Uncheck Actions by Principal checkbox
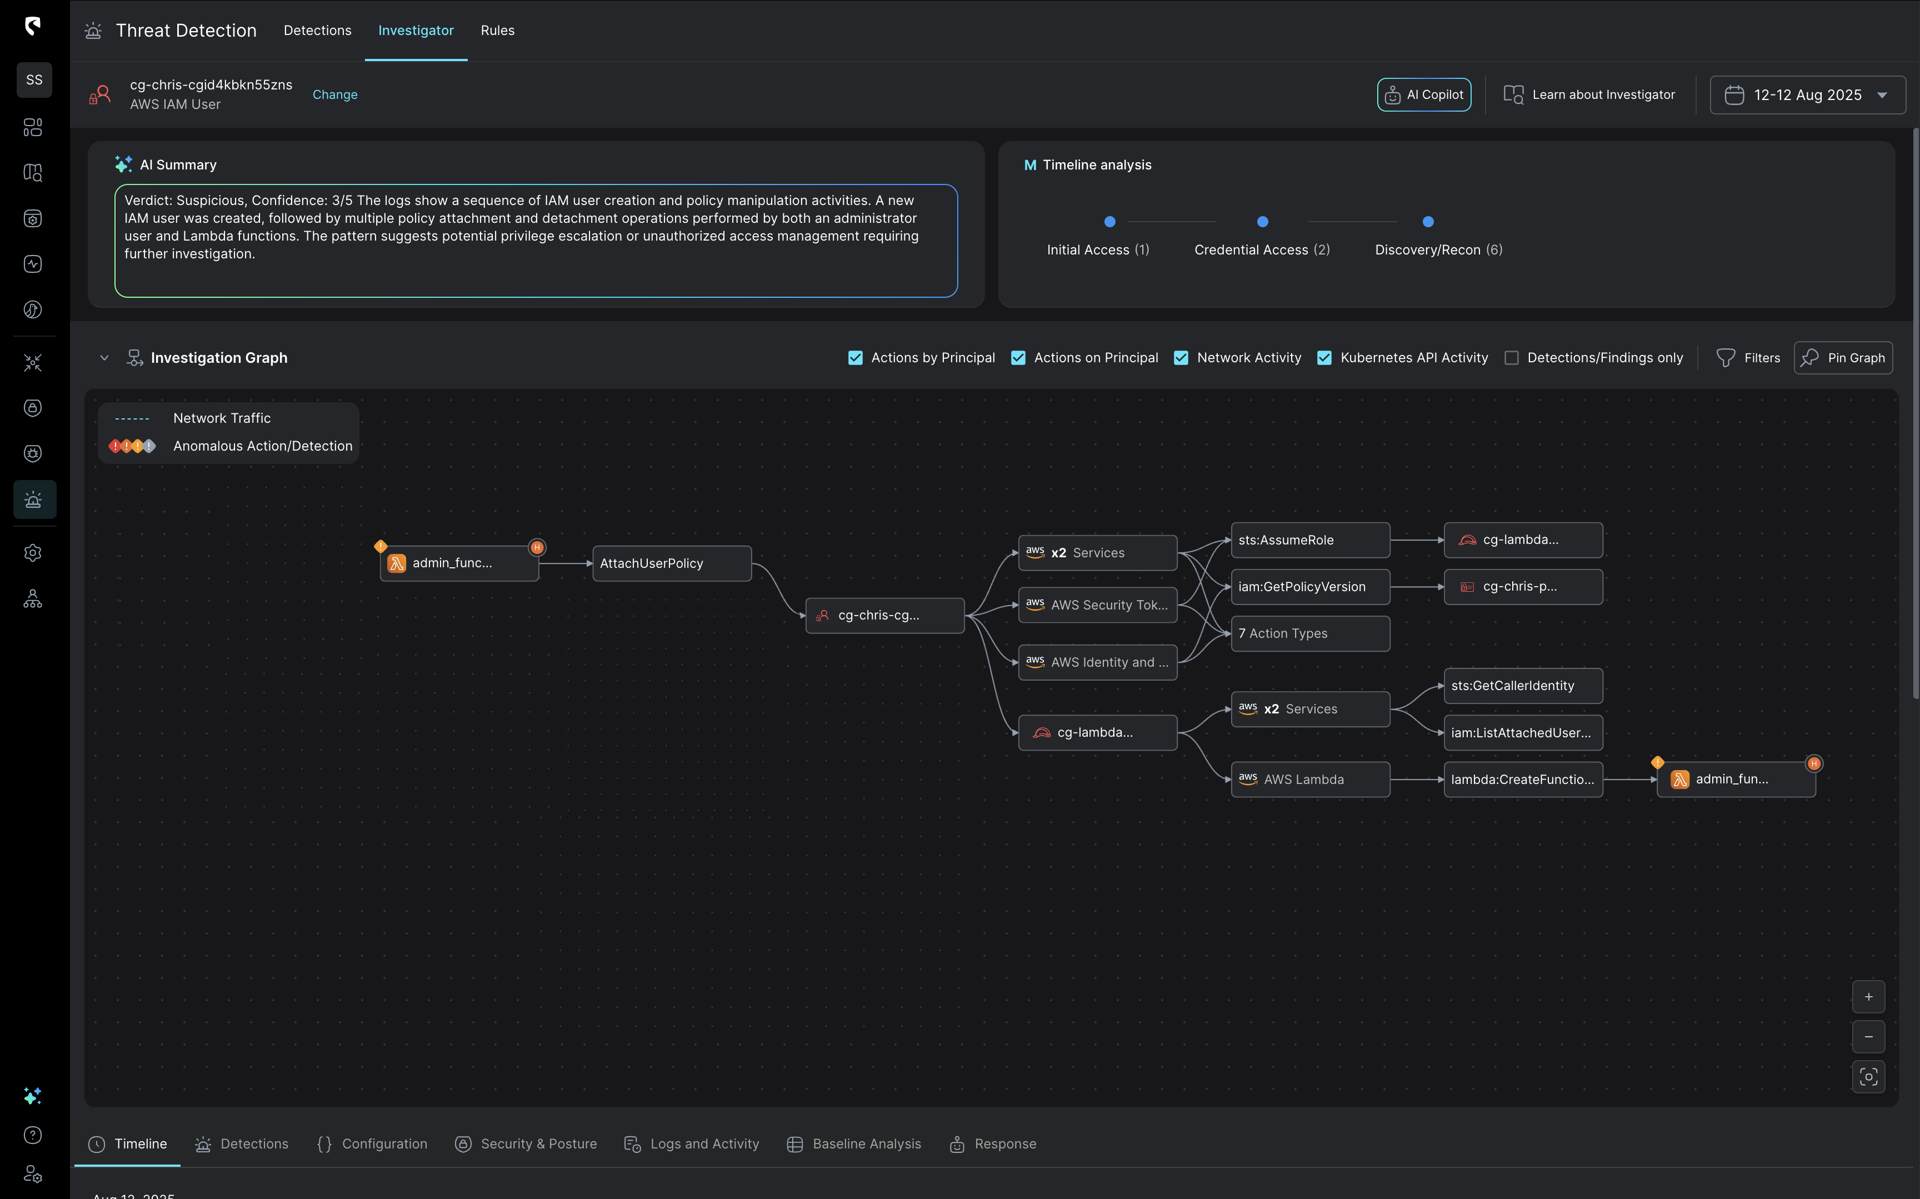Screen dimensions: 1920x1199 click(x=855, y=358)
